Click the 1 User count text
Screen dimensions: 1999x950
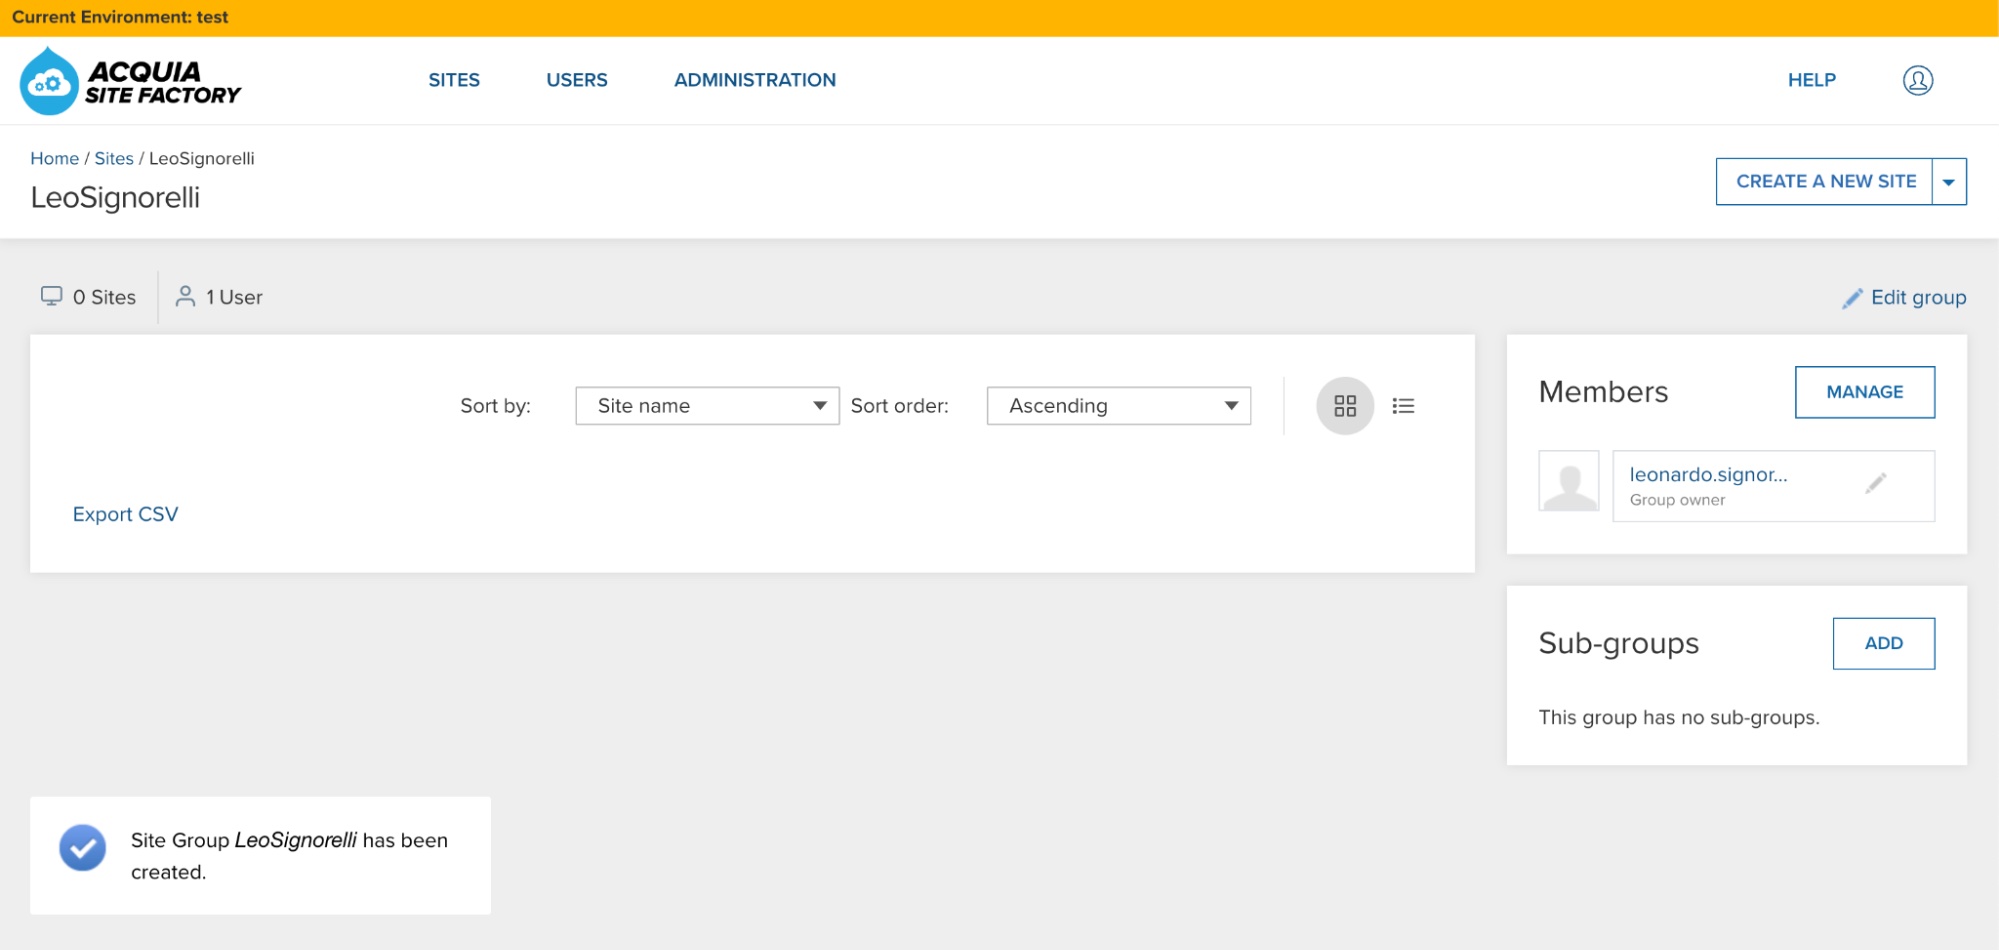coord(234,297)
